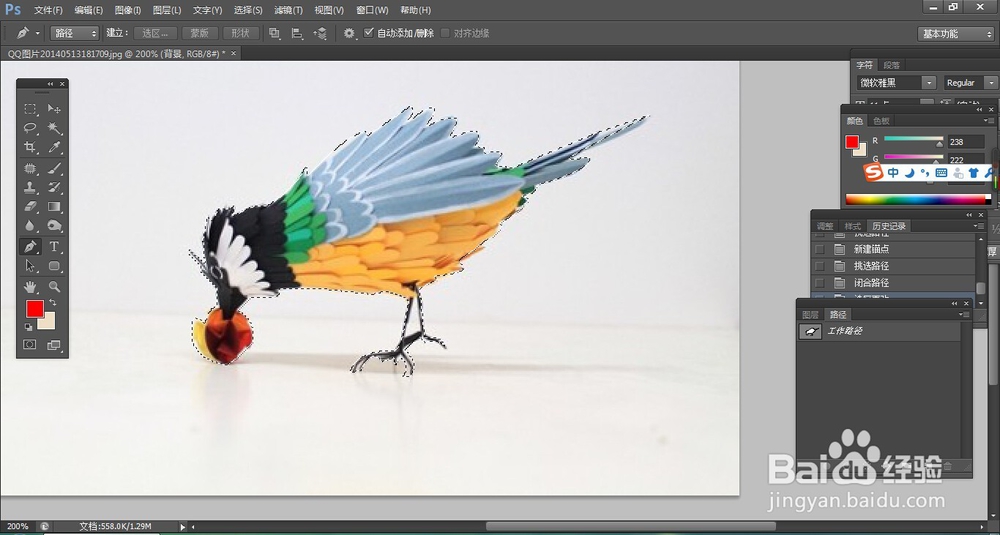Select the Pen tool in toolbox

click(x=30, y=246)
